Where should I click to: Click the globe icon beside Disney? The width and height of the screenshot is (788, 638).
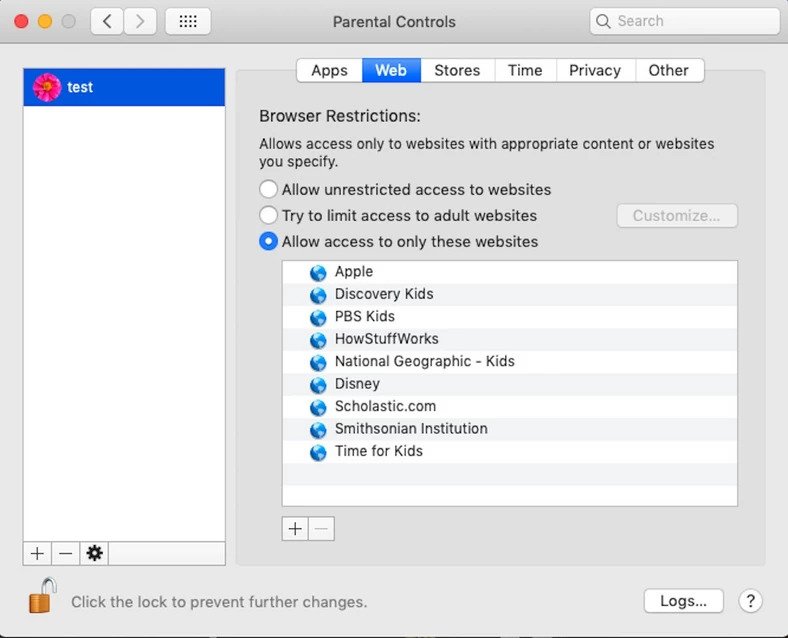[x=318, y=385]
